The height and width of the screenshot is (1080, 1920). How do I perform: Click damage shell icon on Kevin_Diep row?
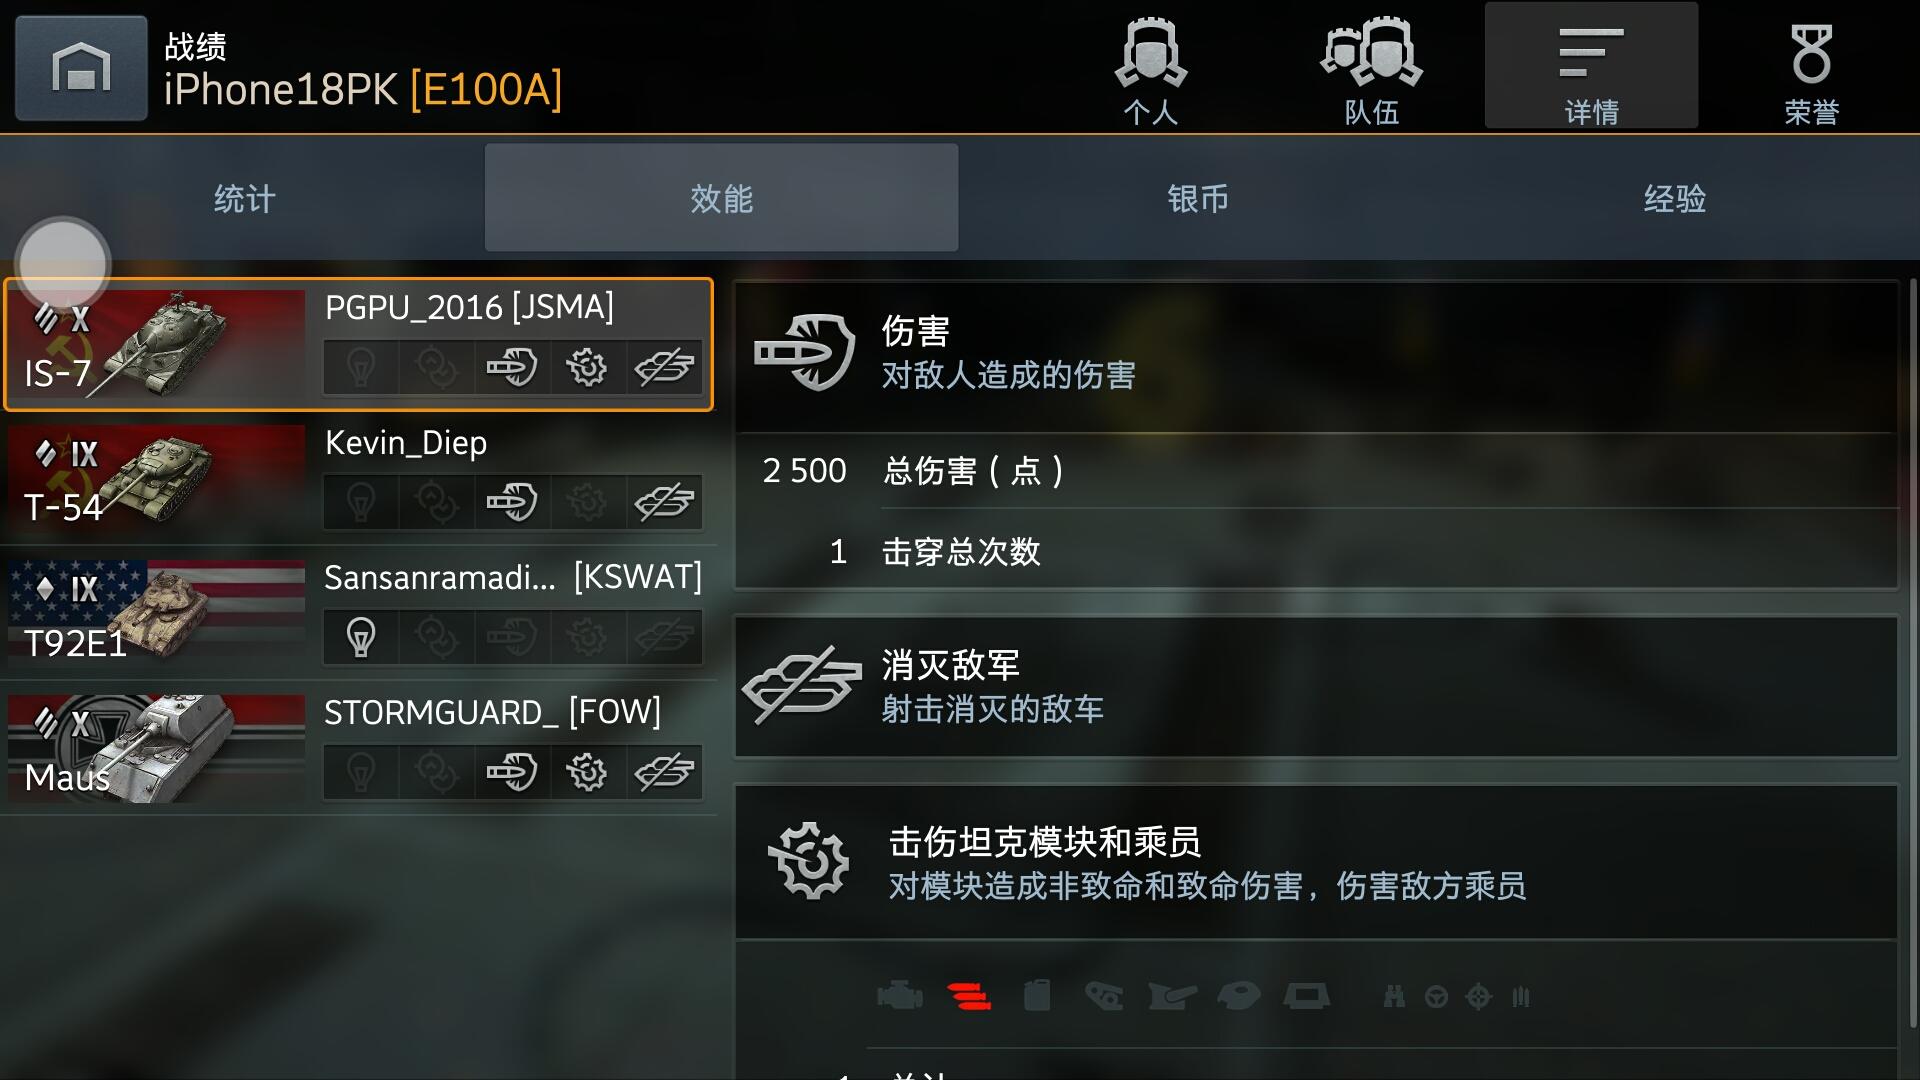point(512,502)
